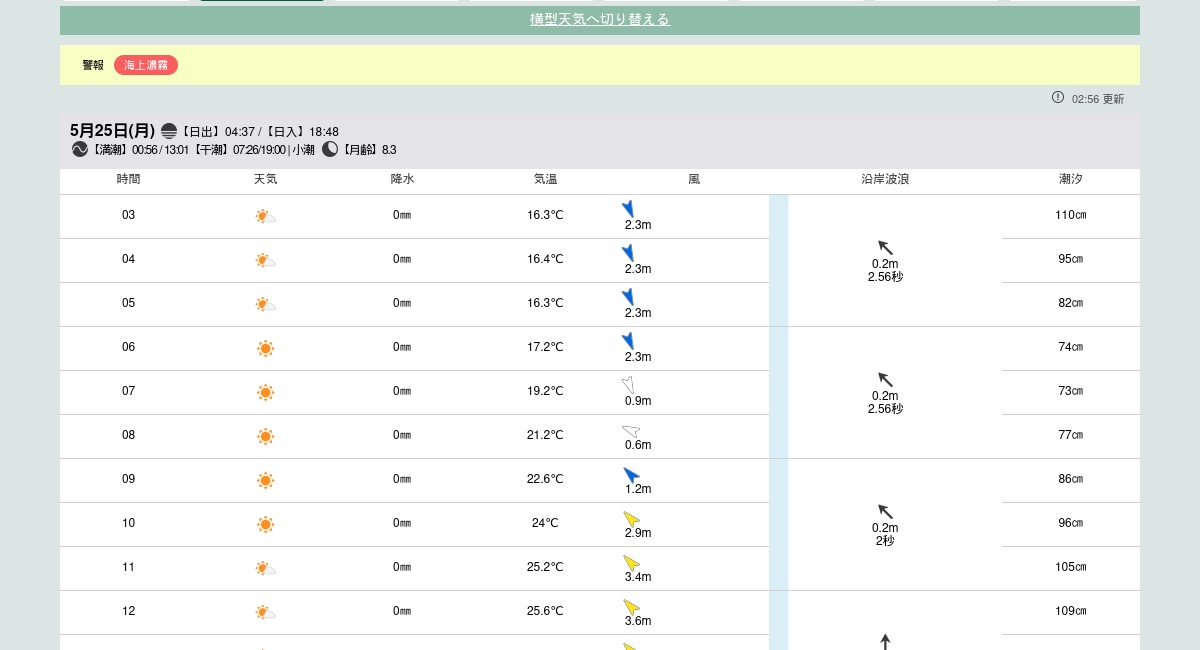This screenshot has height=650, width=1200.
Task: Click the 潮汐 column header
Action: [1071, 179]
